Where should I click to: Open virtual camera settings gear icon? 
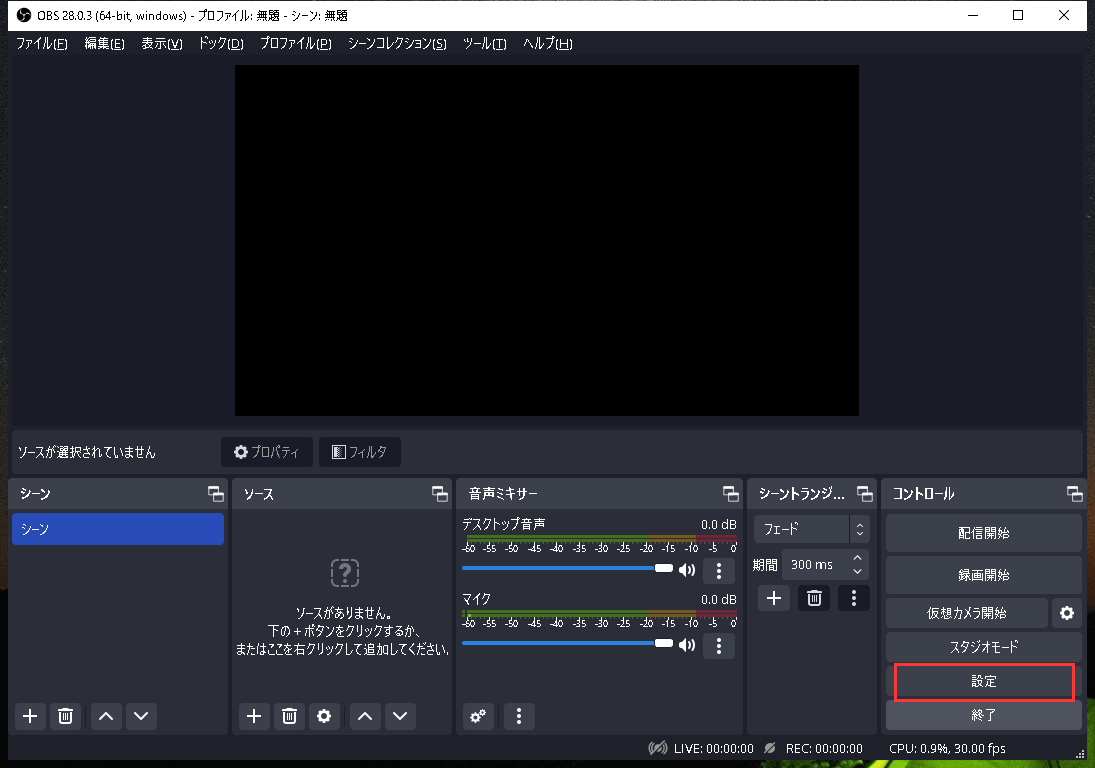1067,613
